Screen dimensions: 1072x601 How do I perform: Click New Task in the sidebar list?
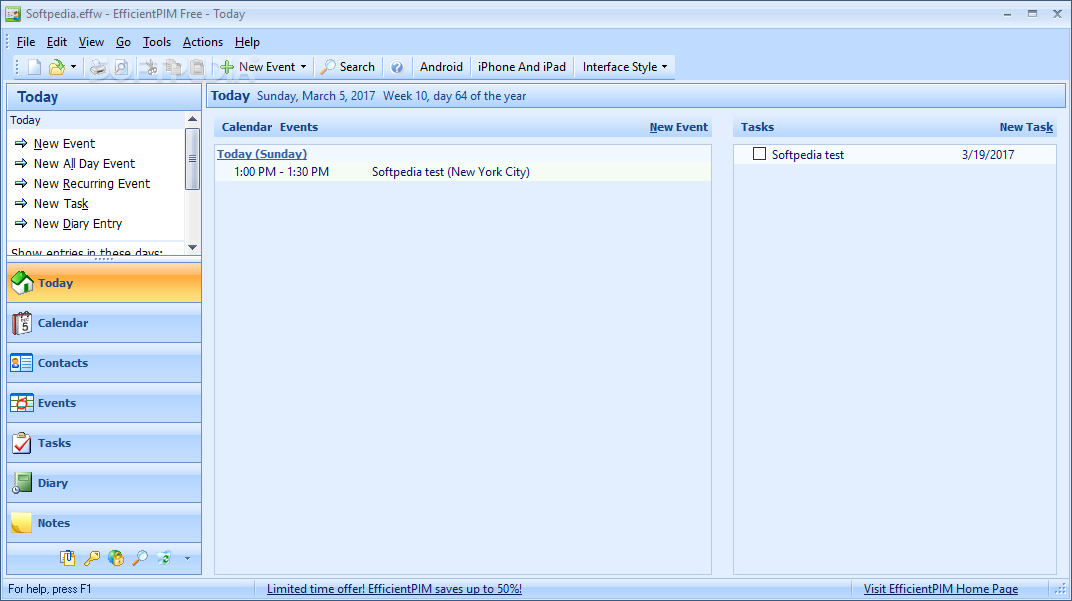click(x=61, y=204)
